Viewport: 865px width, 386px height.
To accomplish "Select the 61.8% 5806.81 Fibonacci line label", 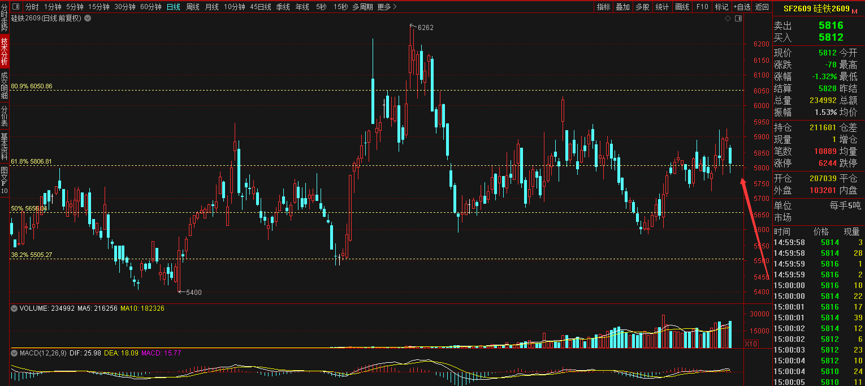I will click(x=31, y=162).
